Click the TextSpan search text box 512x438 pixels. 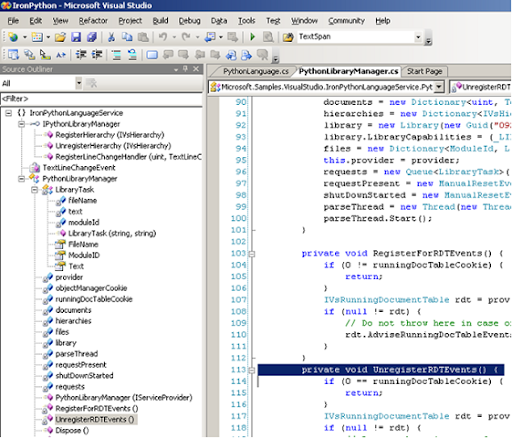(356, 37)
